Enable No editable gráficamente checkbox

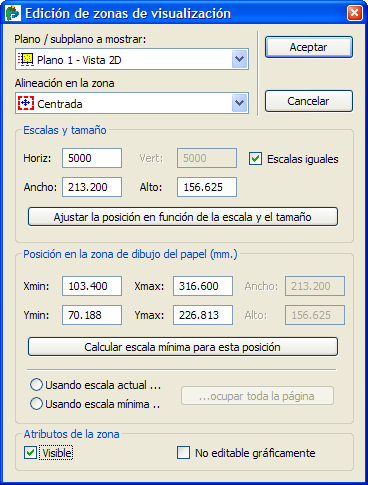(183, 453)
